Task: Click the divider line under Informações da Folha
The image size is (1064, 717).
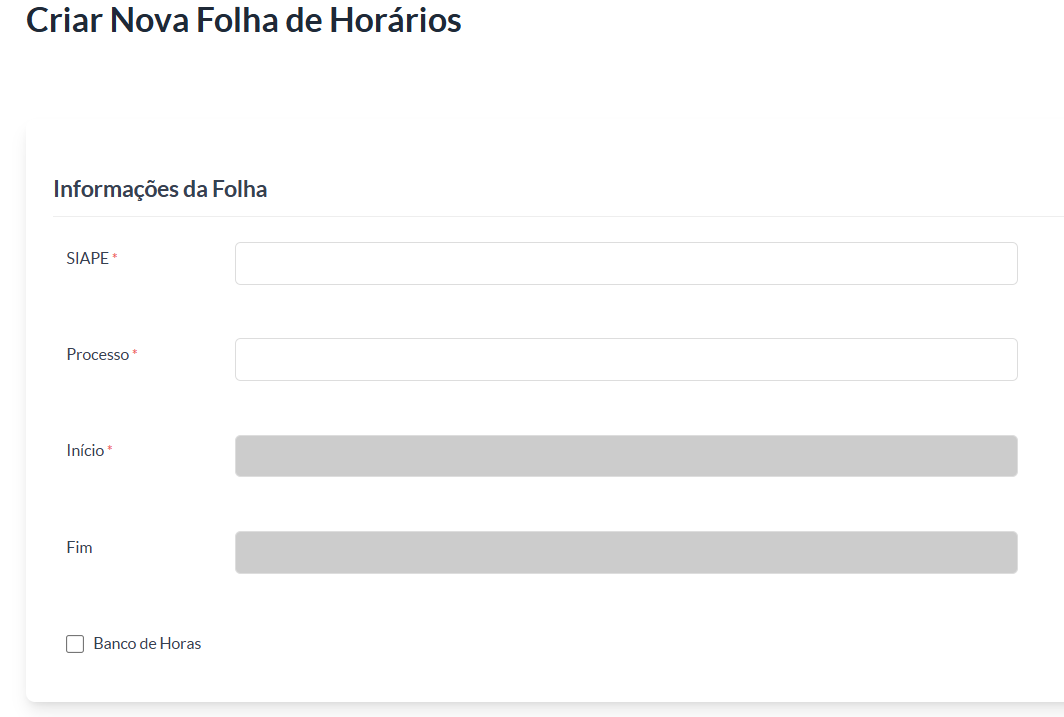Action: click(558, 216)
